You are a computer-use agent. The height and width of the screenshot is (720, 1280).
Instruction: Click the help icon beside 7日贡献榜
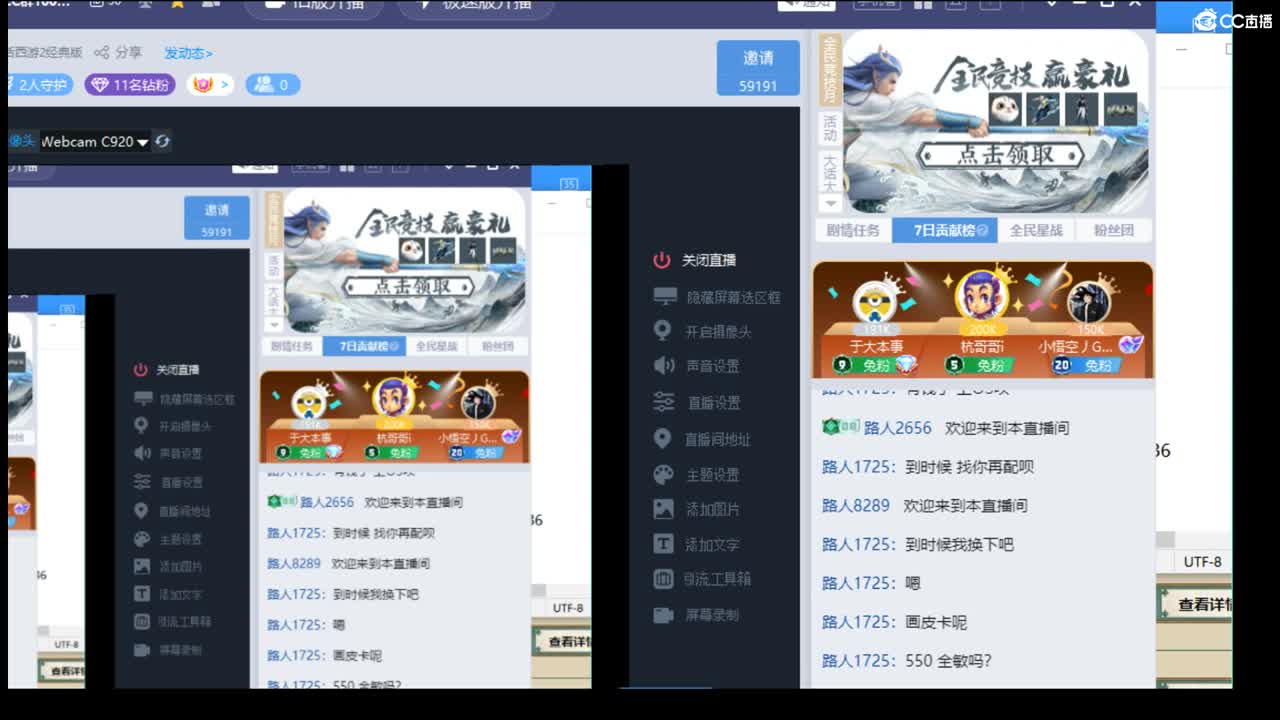[x=982, y=230]
